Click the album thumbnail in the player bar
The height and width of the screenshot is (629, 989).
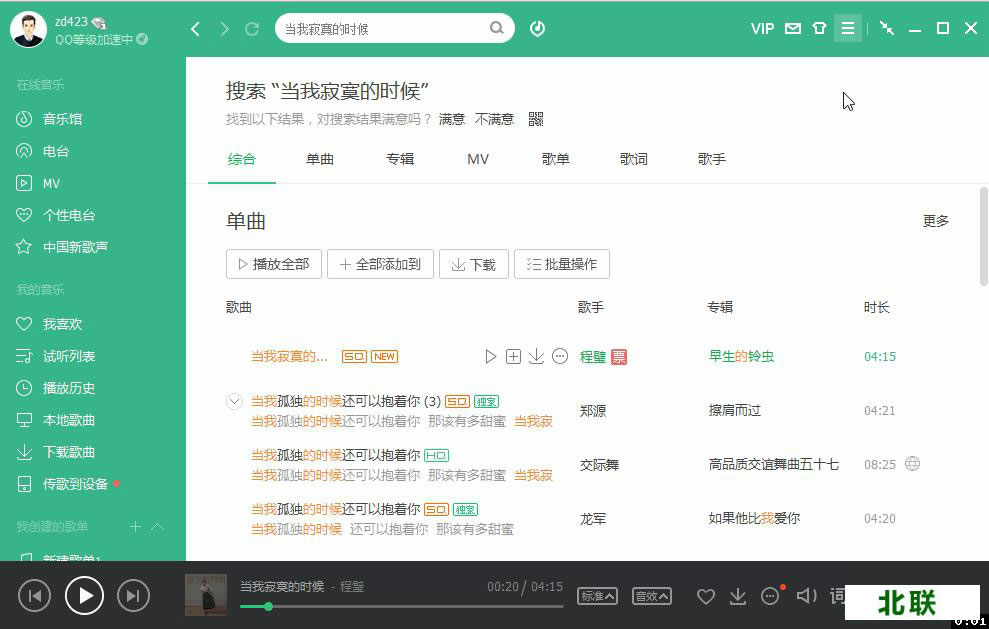[205, 595]
